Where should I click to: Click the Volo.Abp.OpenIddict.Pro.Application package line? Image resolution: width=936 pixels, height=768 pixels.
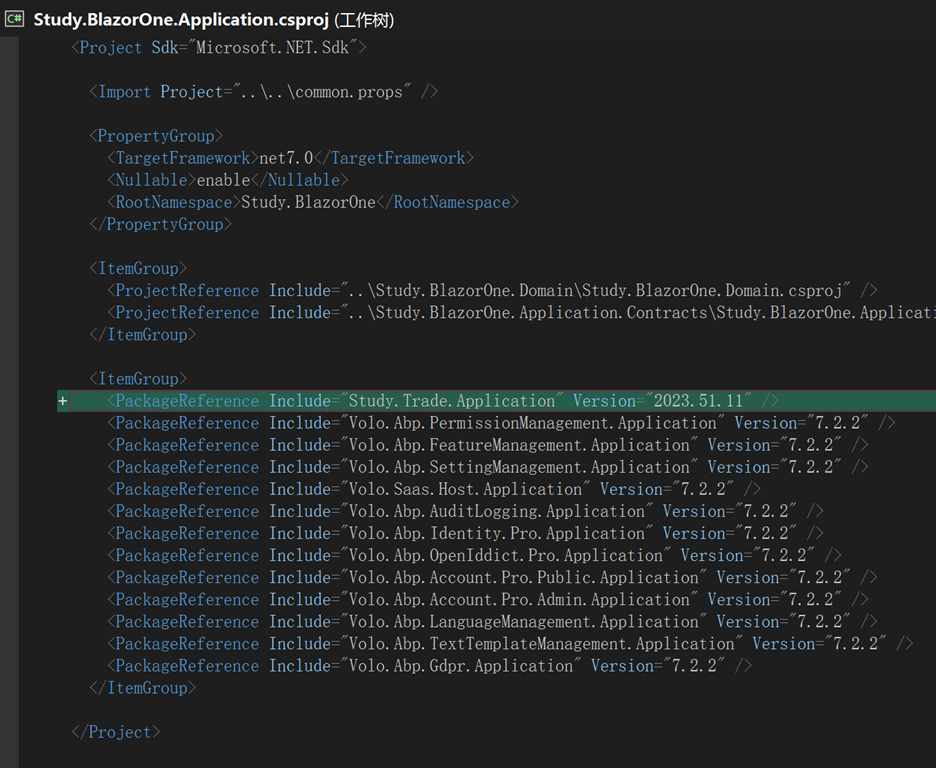[x=474, y=556]
